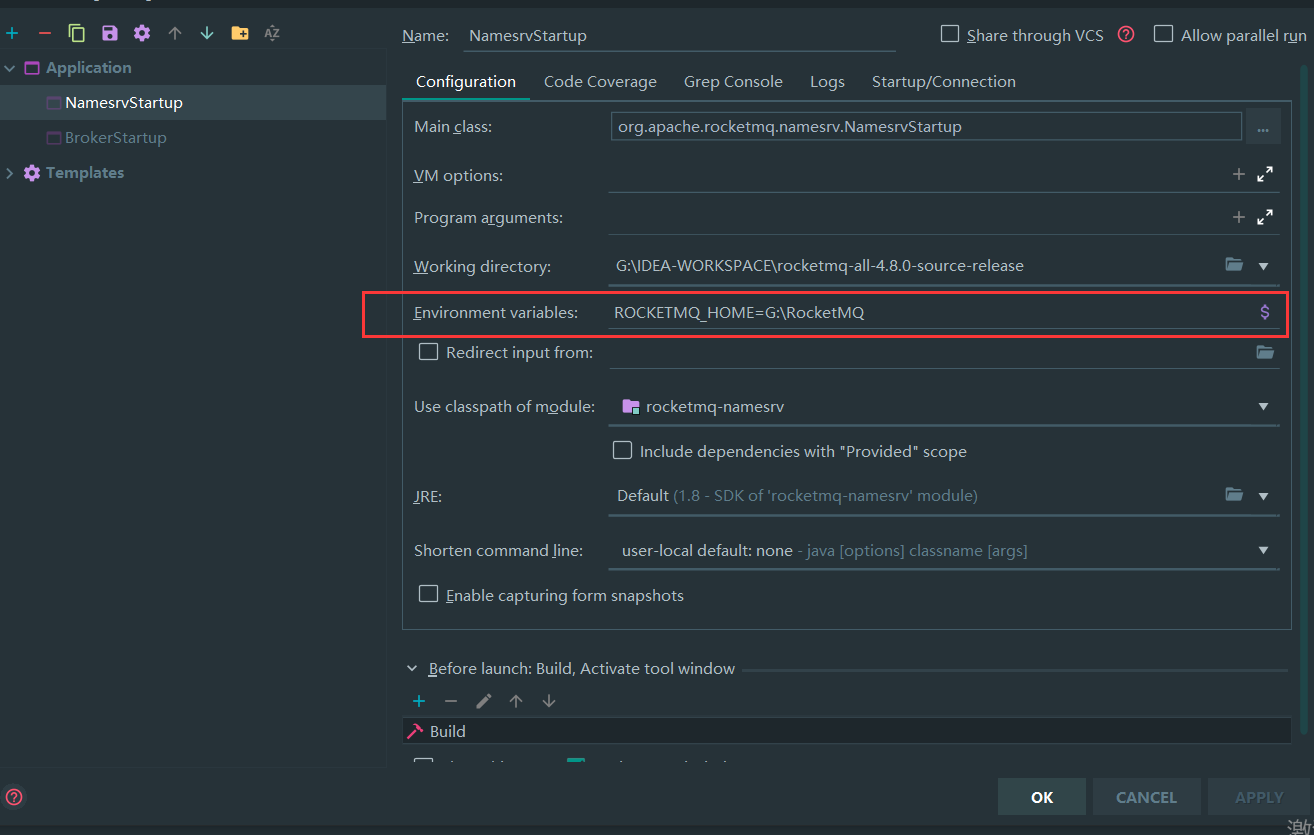Edit environment variables via dollar icon
The width and height of the screenshot is (1314, 835).
click(1265, 312)
